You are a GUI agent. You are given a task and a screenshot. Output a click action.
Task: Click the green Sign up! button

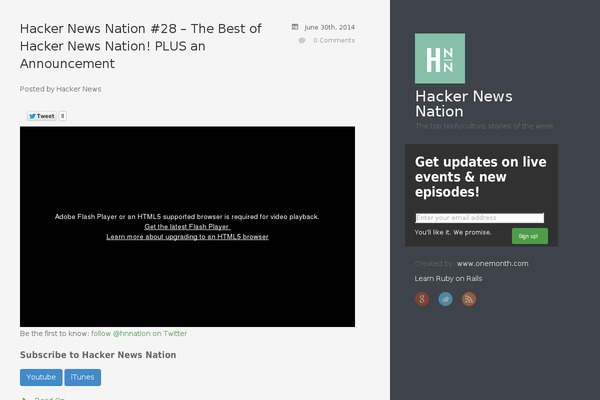click(x=530, y=236)
